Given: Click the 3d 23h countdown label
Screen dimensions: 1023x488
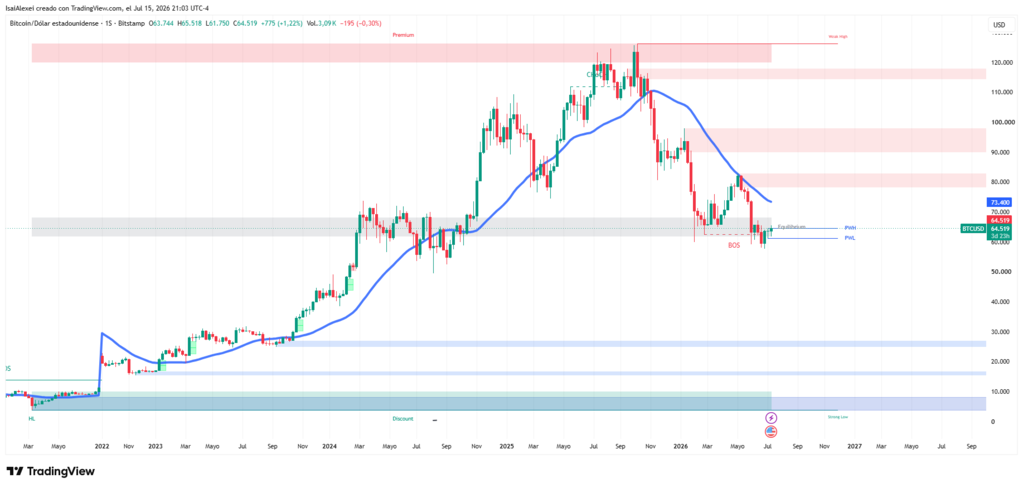Looking at the screenshot, I should pos(1000,236).
